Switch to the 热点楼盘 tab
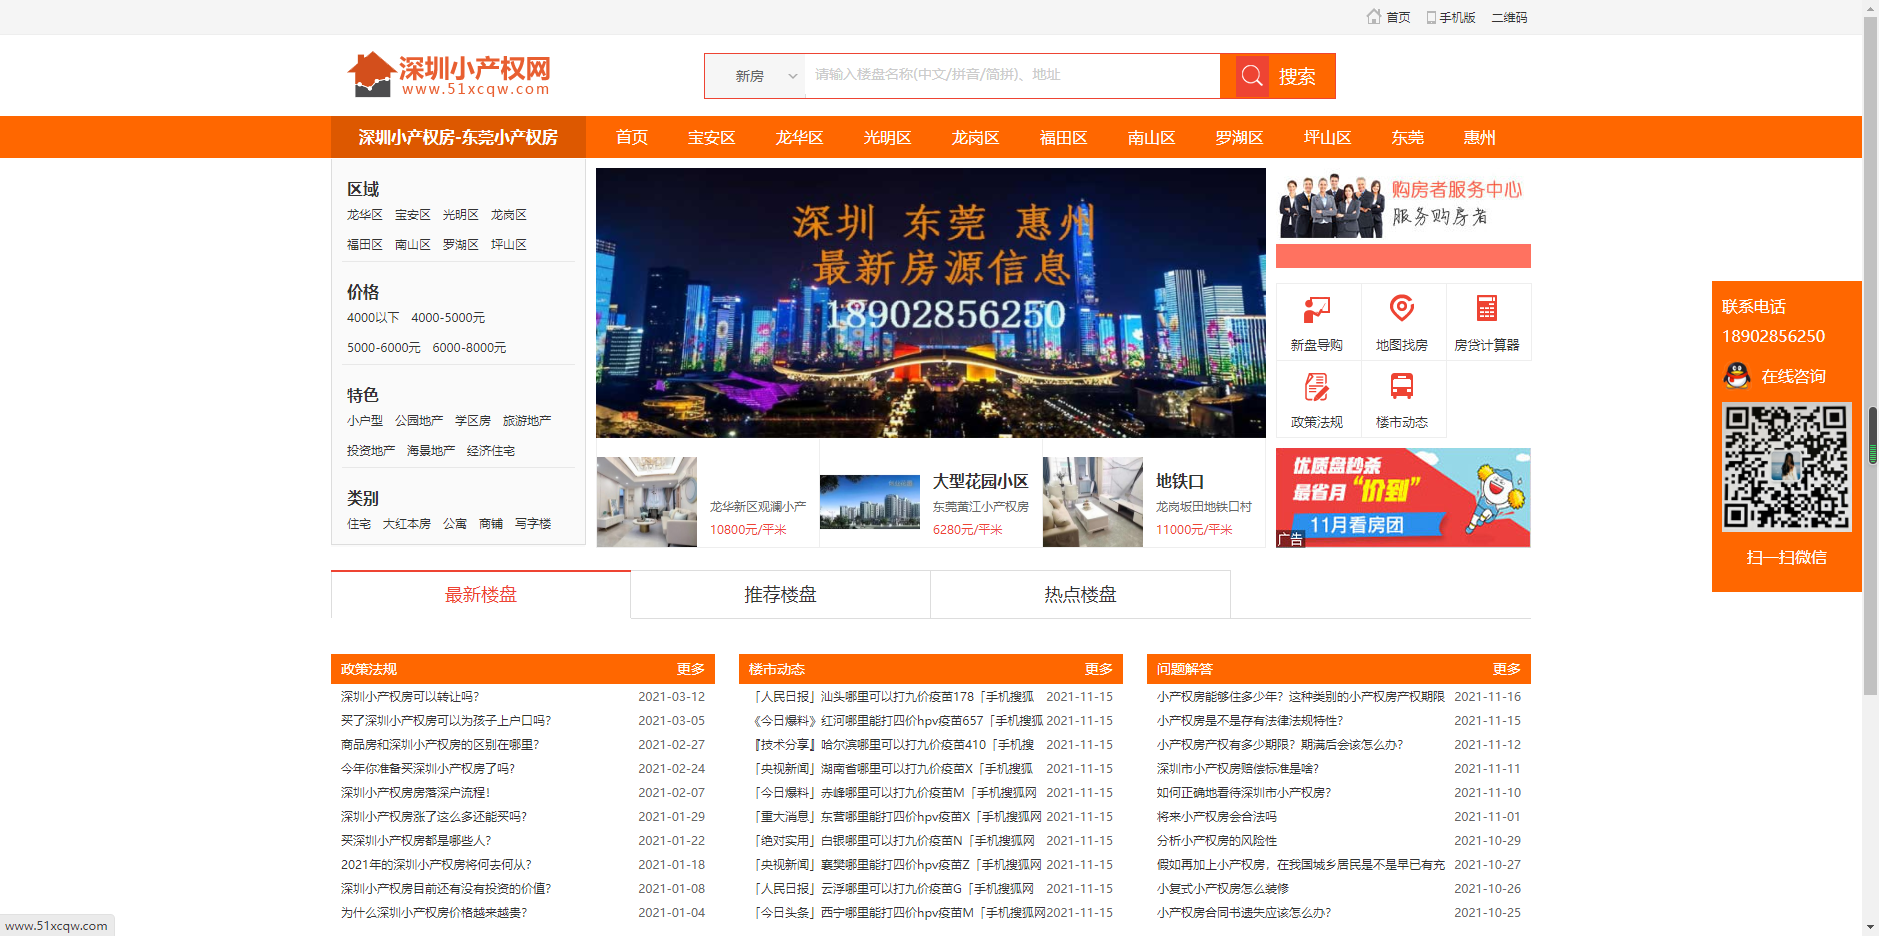1879x936 pixels. [1080, 595]
